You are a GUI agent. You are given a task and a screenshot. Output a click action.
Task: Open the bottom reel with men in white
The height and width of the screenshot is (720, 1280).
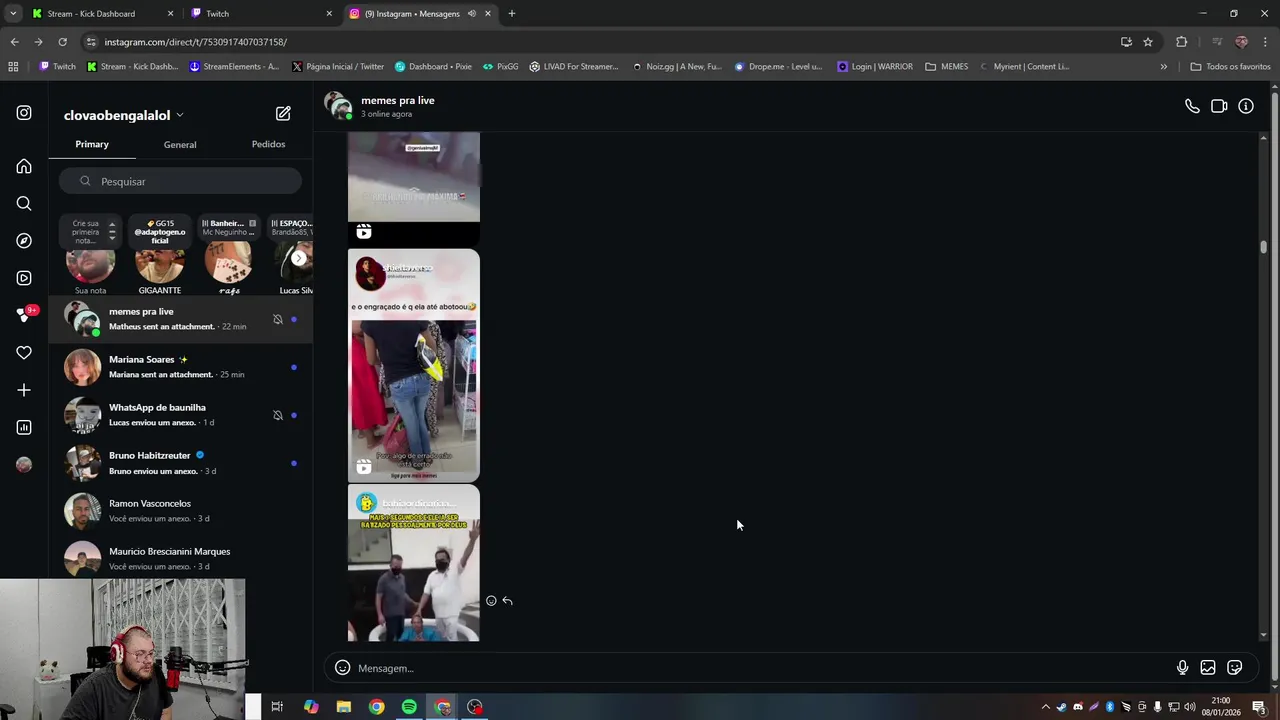(x=414, y=563)
